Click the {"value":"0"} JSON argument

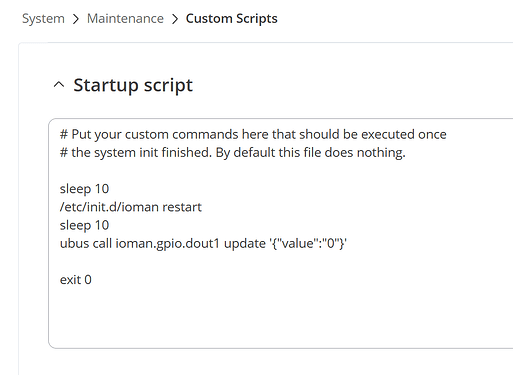tap(308, 243)
